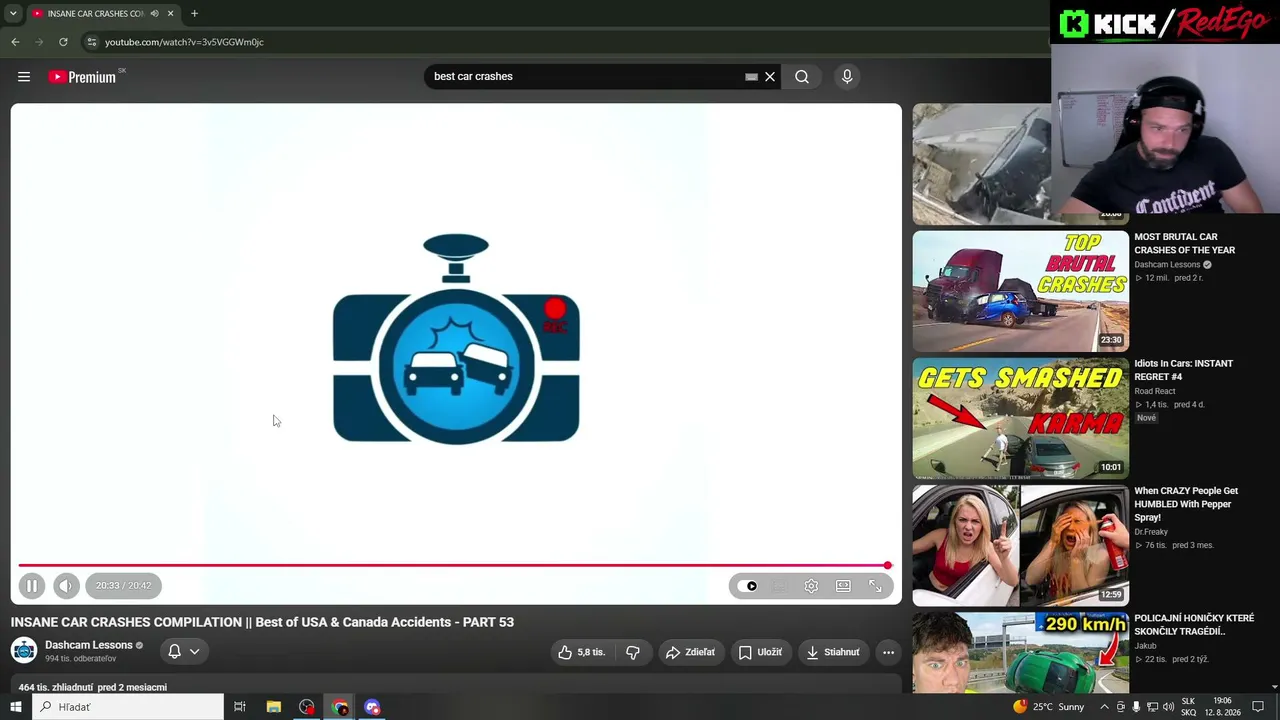Click the taskbar Hľadať search box

[x=128, y=707]
